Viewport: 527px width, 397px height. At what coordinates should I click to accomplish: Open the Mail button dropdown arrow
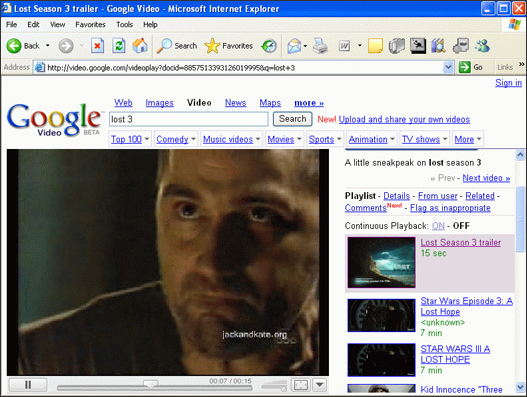coord(305,46)
